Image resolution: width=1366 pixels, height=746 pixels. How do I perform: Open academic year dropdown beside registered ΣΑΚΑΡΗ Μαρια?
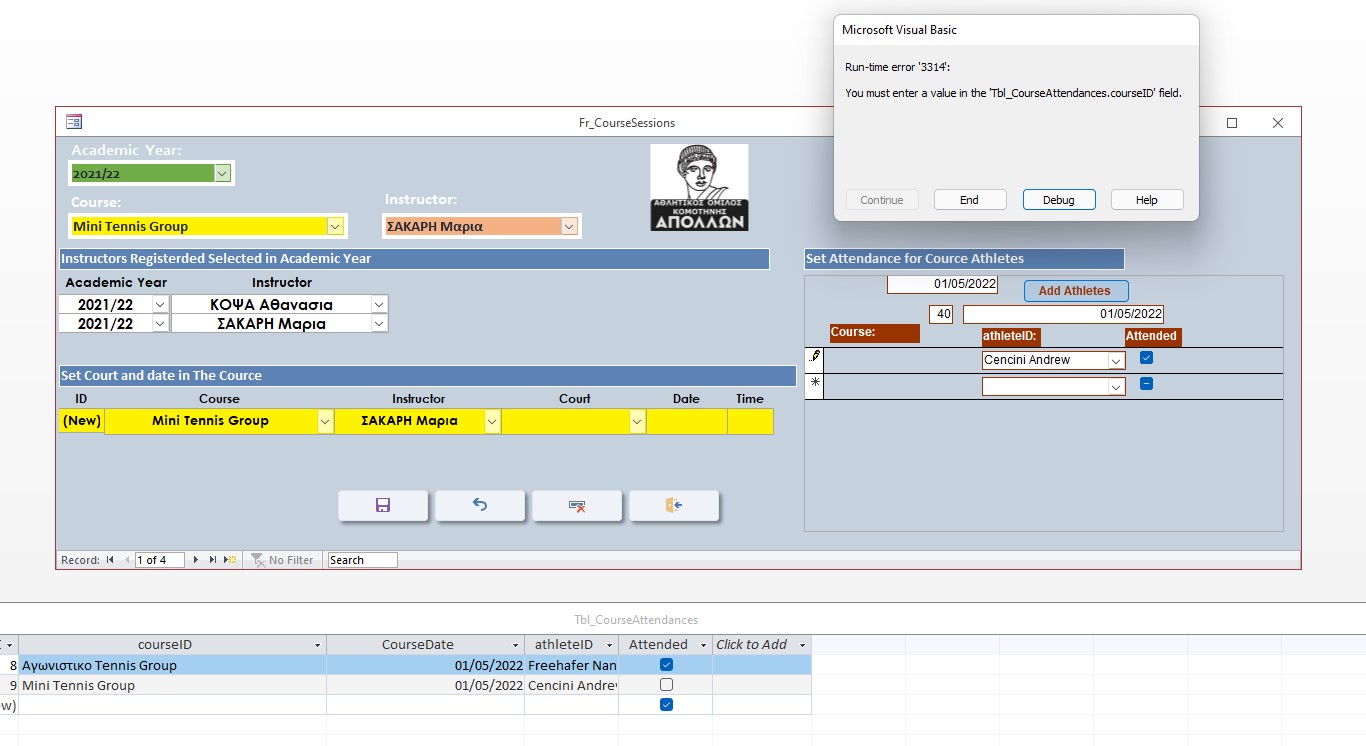pos(160,324)
